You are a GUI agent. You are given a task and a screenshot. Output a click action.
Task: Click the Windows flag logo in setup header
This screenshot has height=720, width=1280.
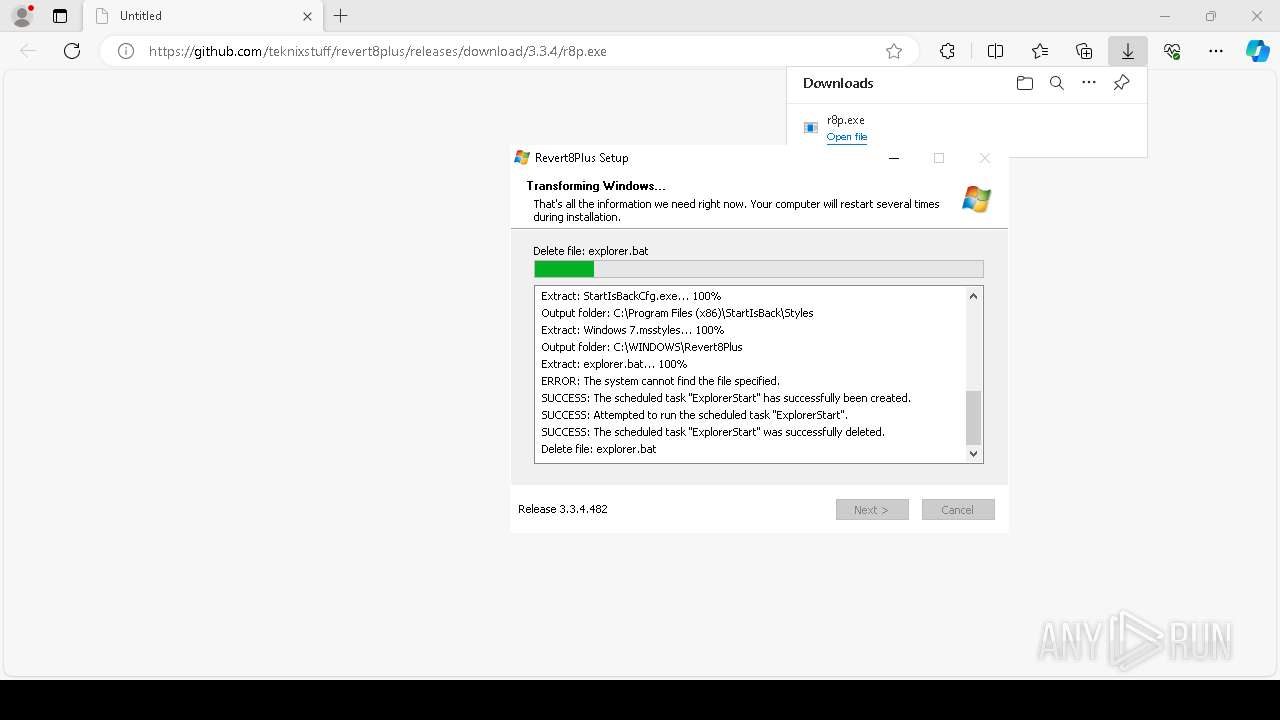tap(976, 199)
